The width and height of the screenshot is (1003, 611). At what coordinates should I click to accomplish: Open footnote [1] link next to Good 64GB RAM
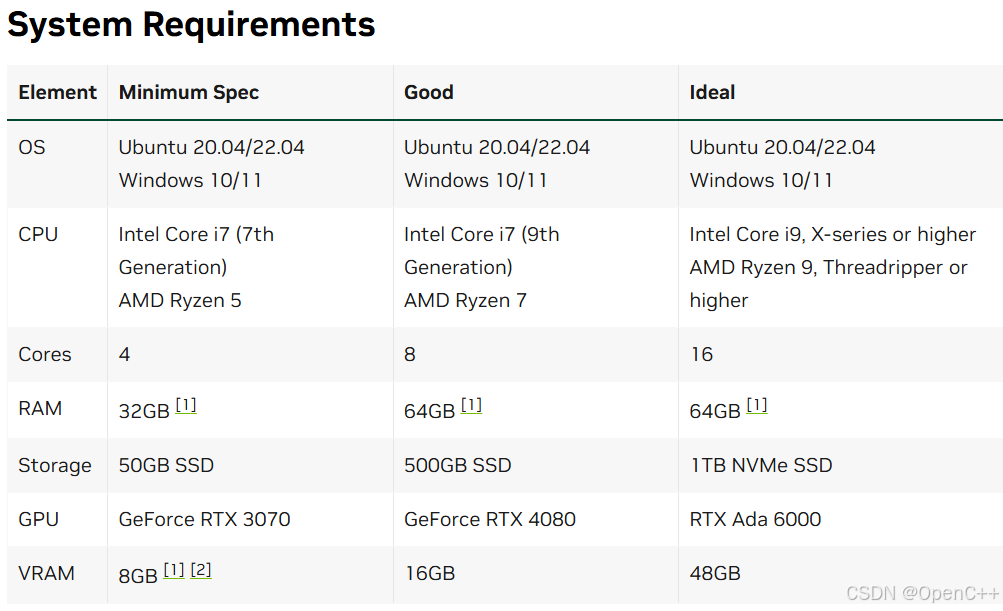pos(471,406)
